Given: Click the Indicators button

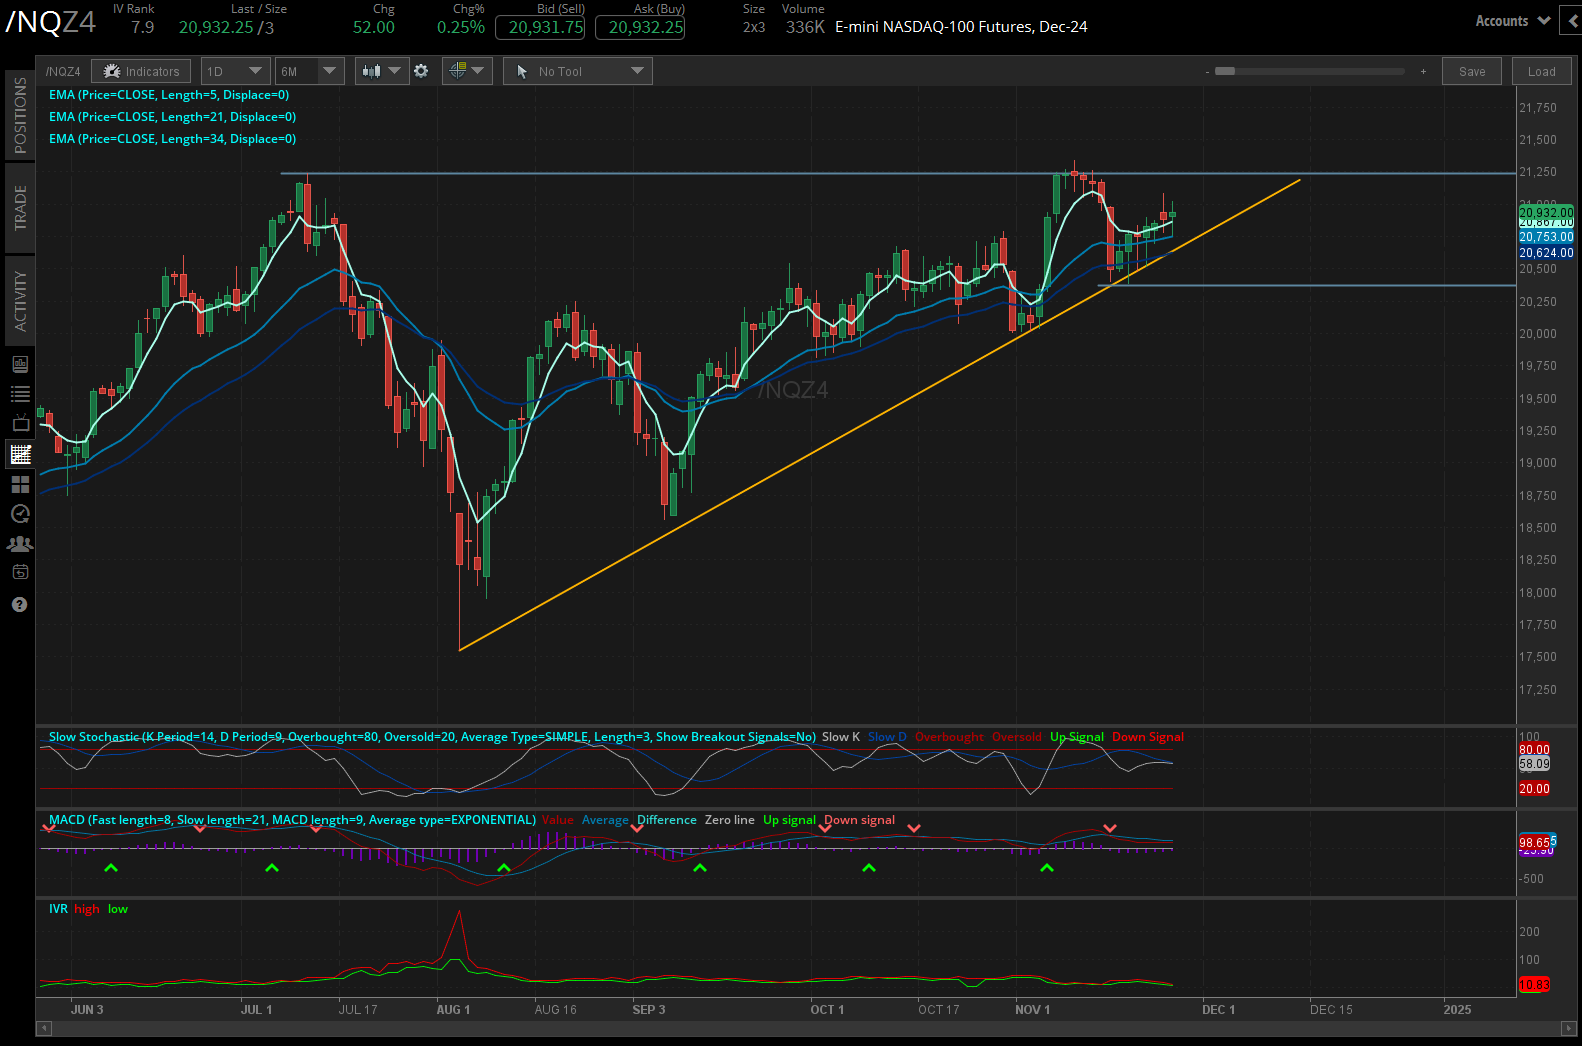Looking at the screenshot, I should click(x=141, y=71).
